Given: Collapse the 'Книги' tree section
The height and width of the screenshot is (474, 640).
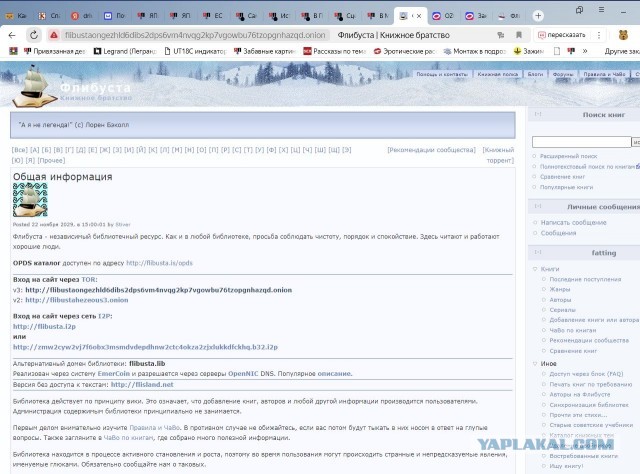Looking at the screenshot, I should [x=535, y=269].
